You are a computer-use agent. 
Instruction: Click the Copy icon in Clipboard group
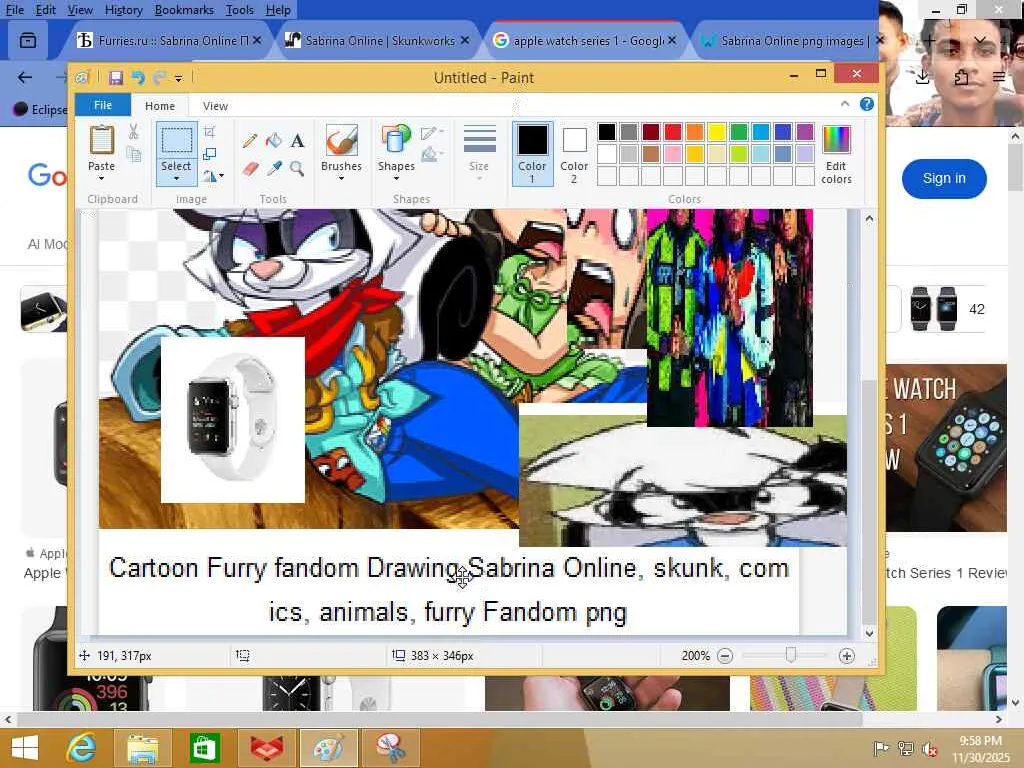(133, 154)
